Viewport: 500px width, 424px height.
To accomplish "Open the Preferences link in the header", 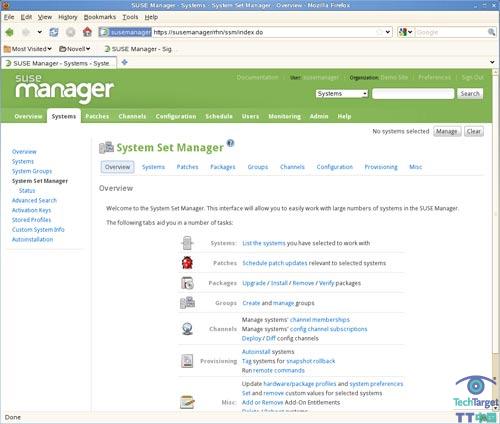I will pos(434,78).
